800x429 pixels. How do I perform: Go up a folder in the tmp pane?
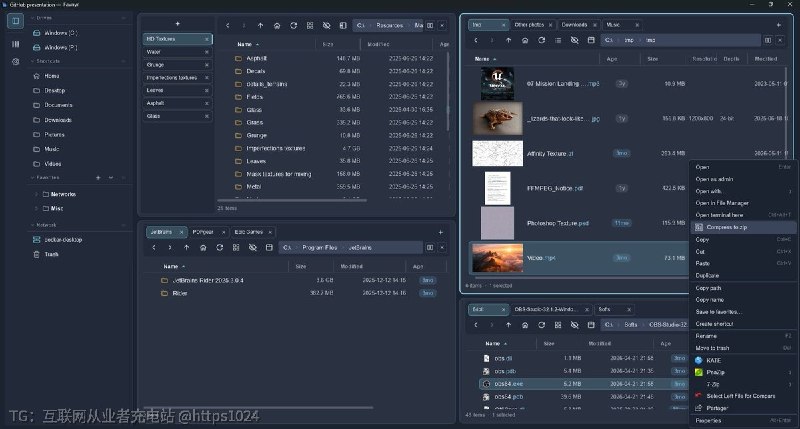coord(508,40)
